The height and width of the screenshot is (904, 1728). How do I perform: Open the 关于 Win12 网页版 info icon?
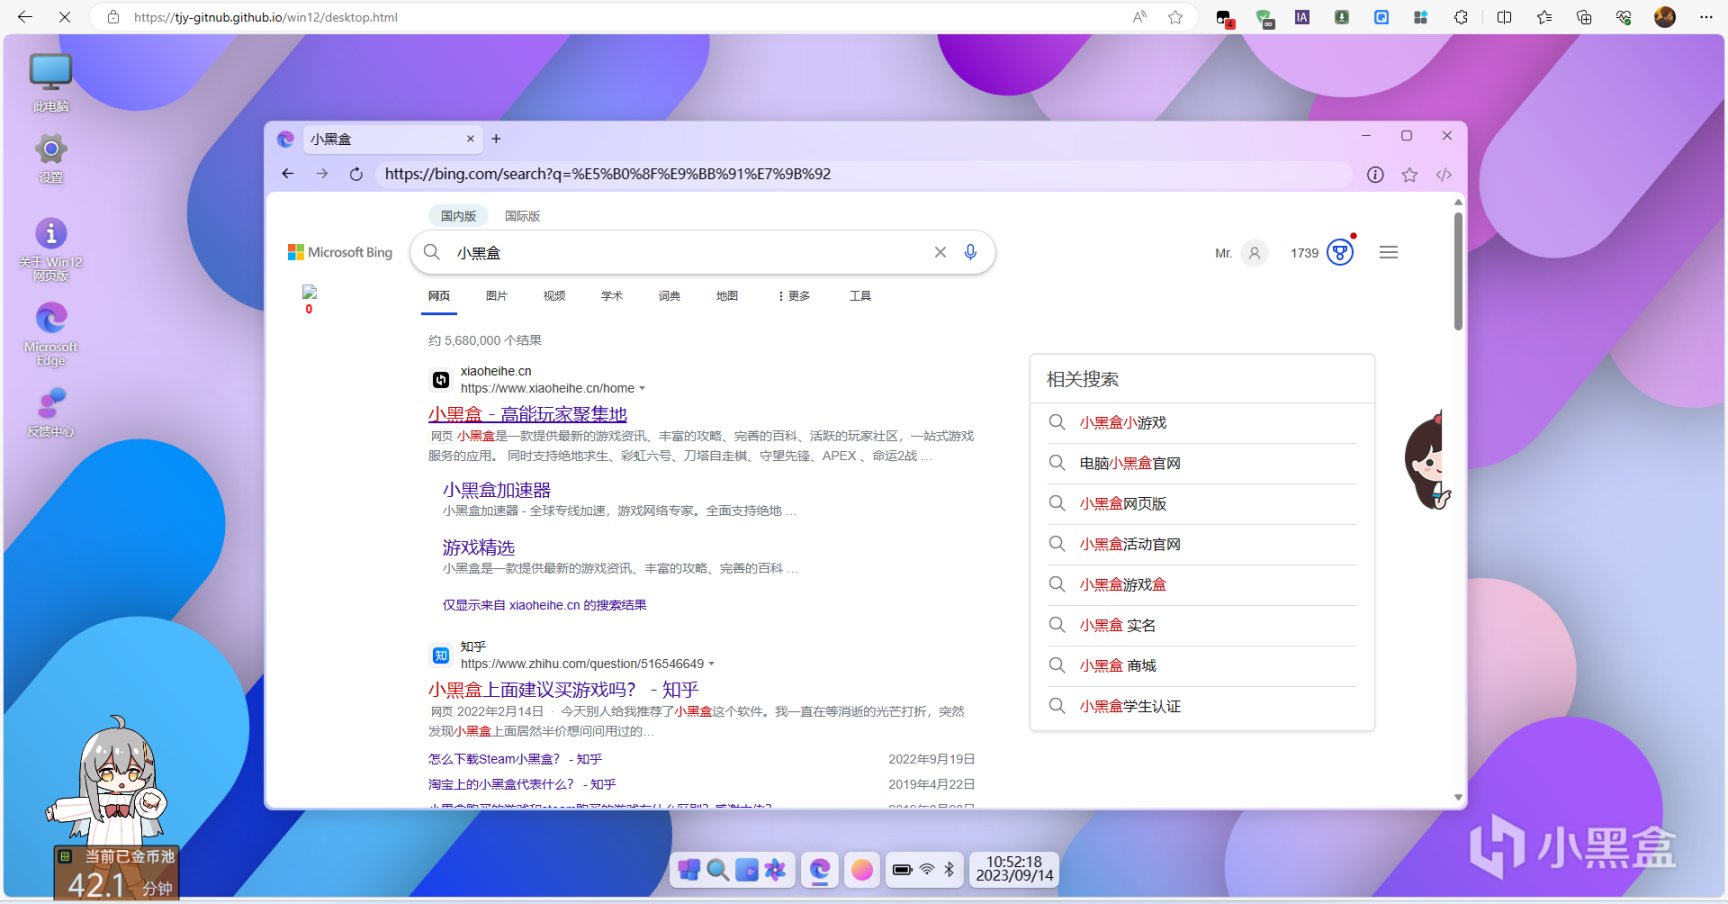pos(51,249)
